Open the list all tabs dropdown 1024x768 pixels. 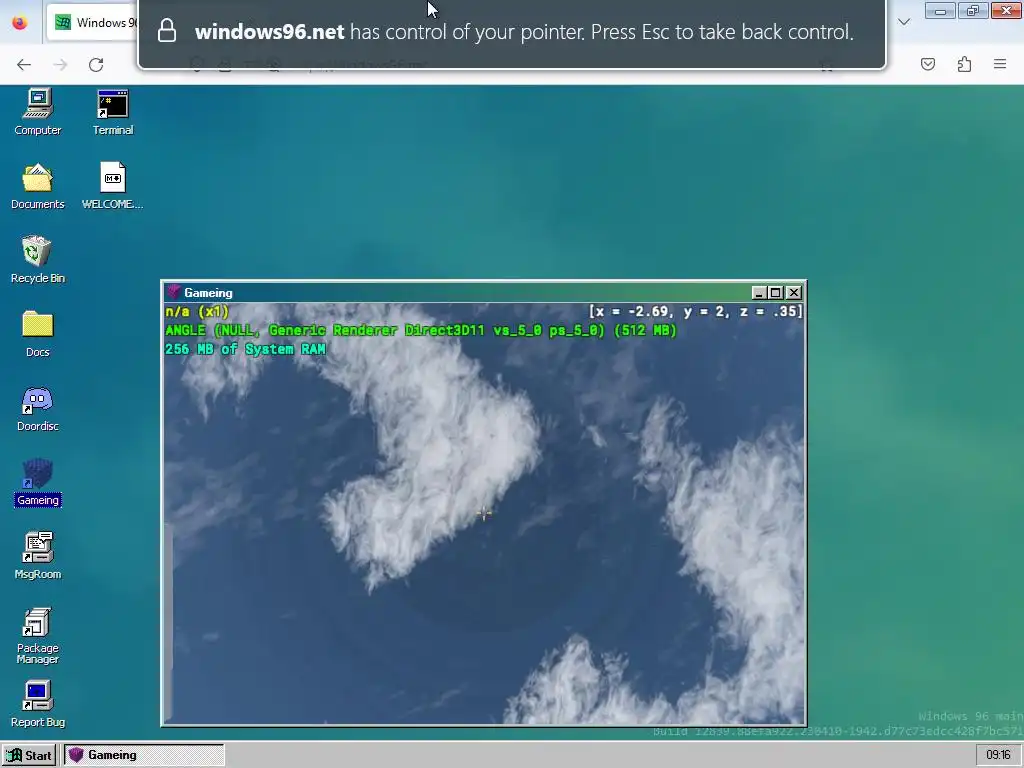coord(904,22)
